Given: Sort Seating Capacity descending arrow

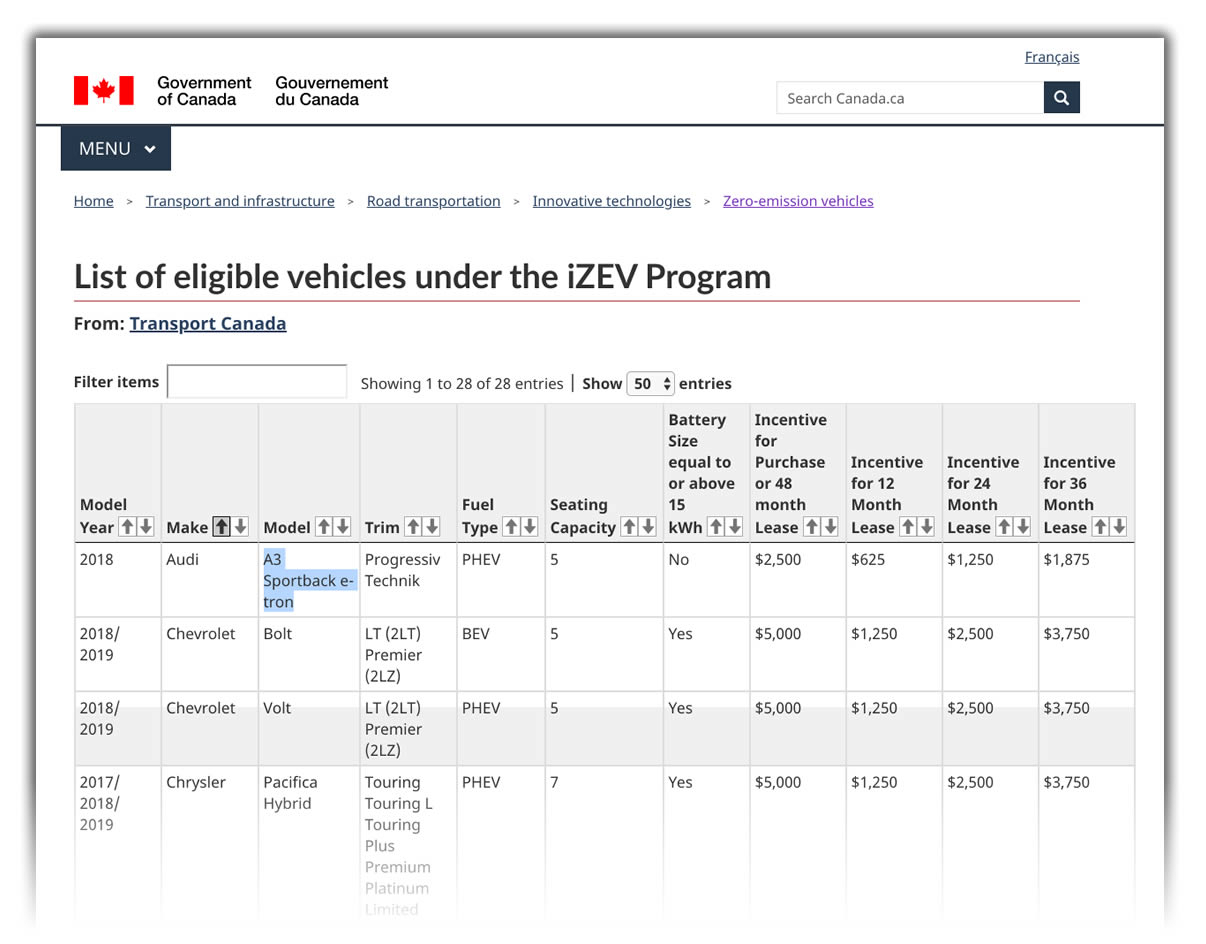Looking at the screenshot, I should pos(648,527).
